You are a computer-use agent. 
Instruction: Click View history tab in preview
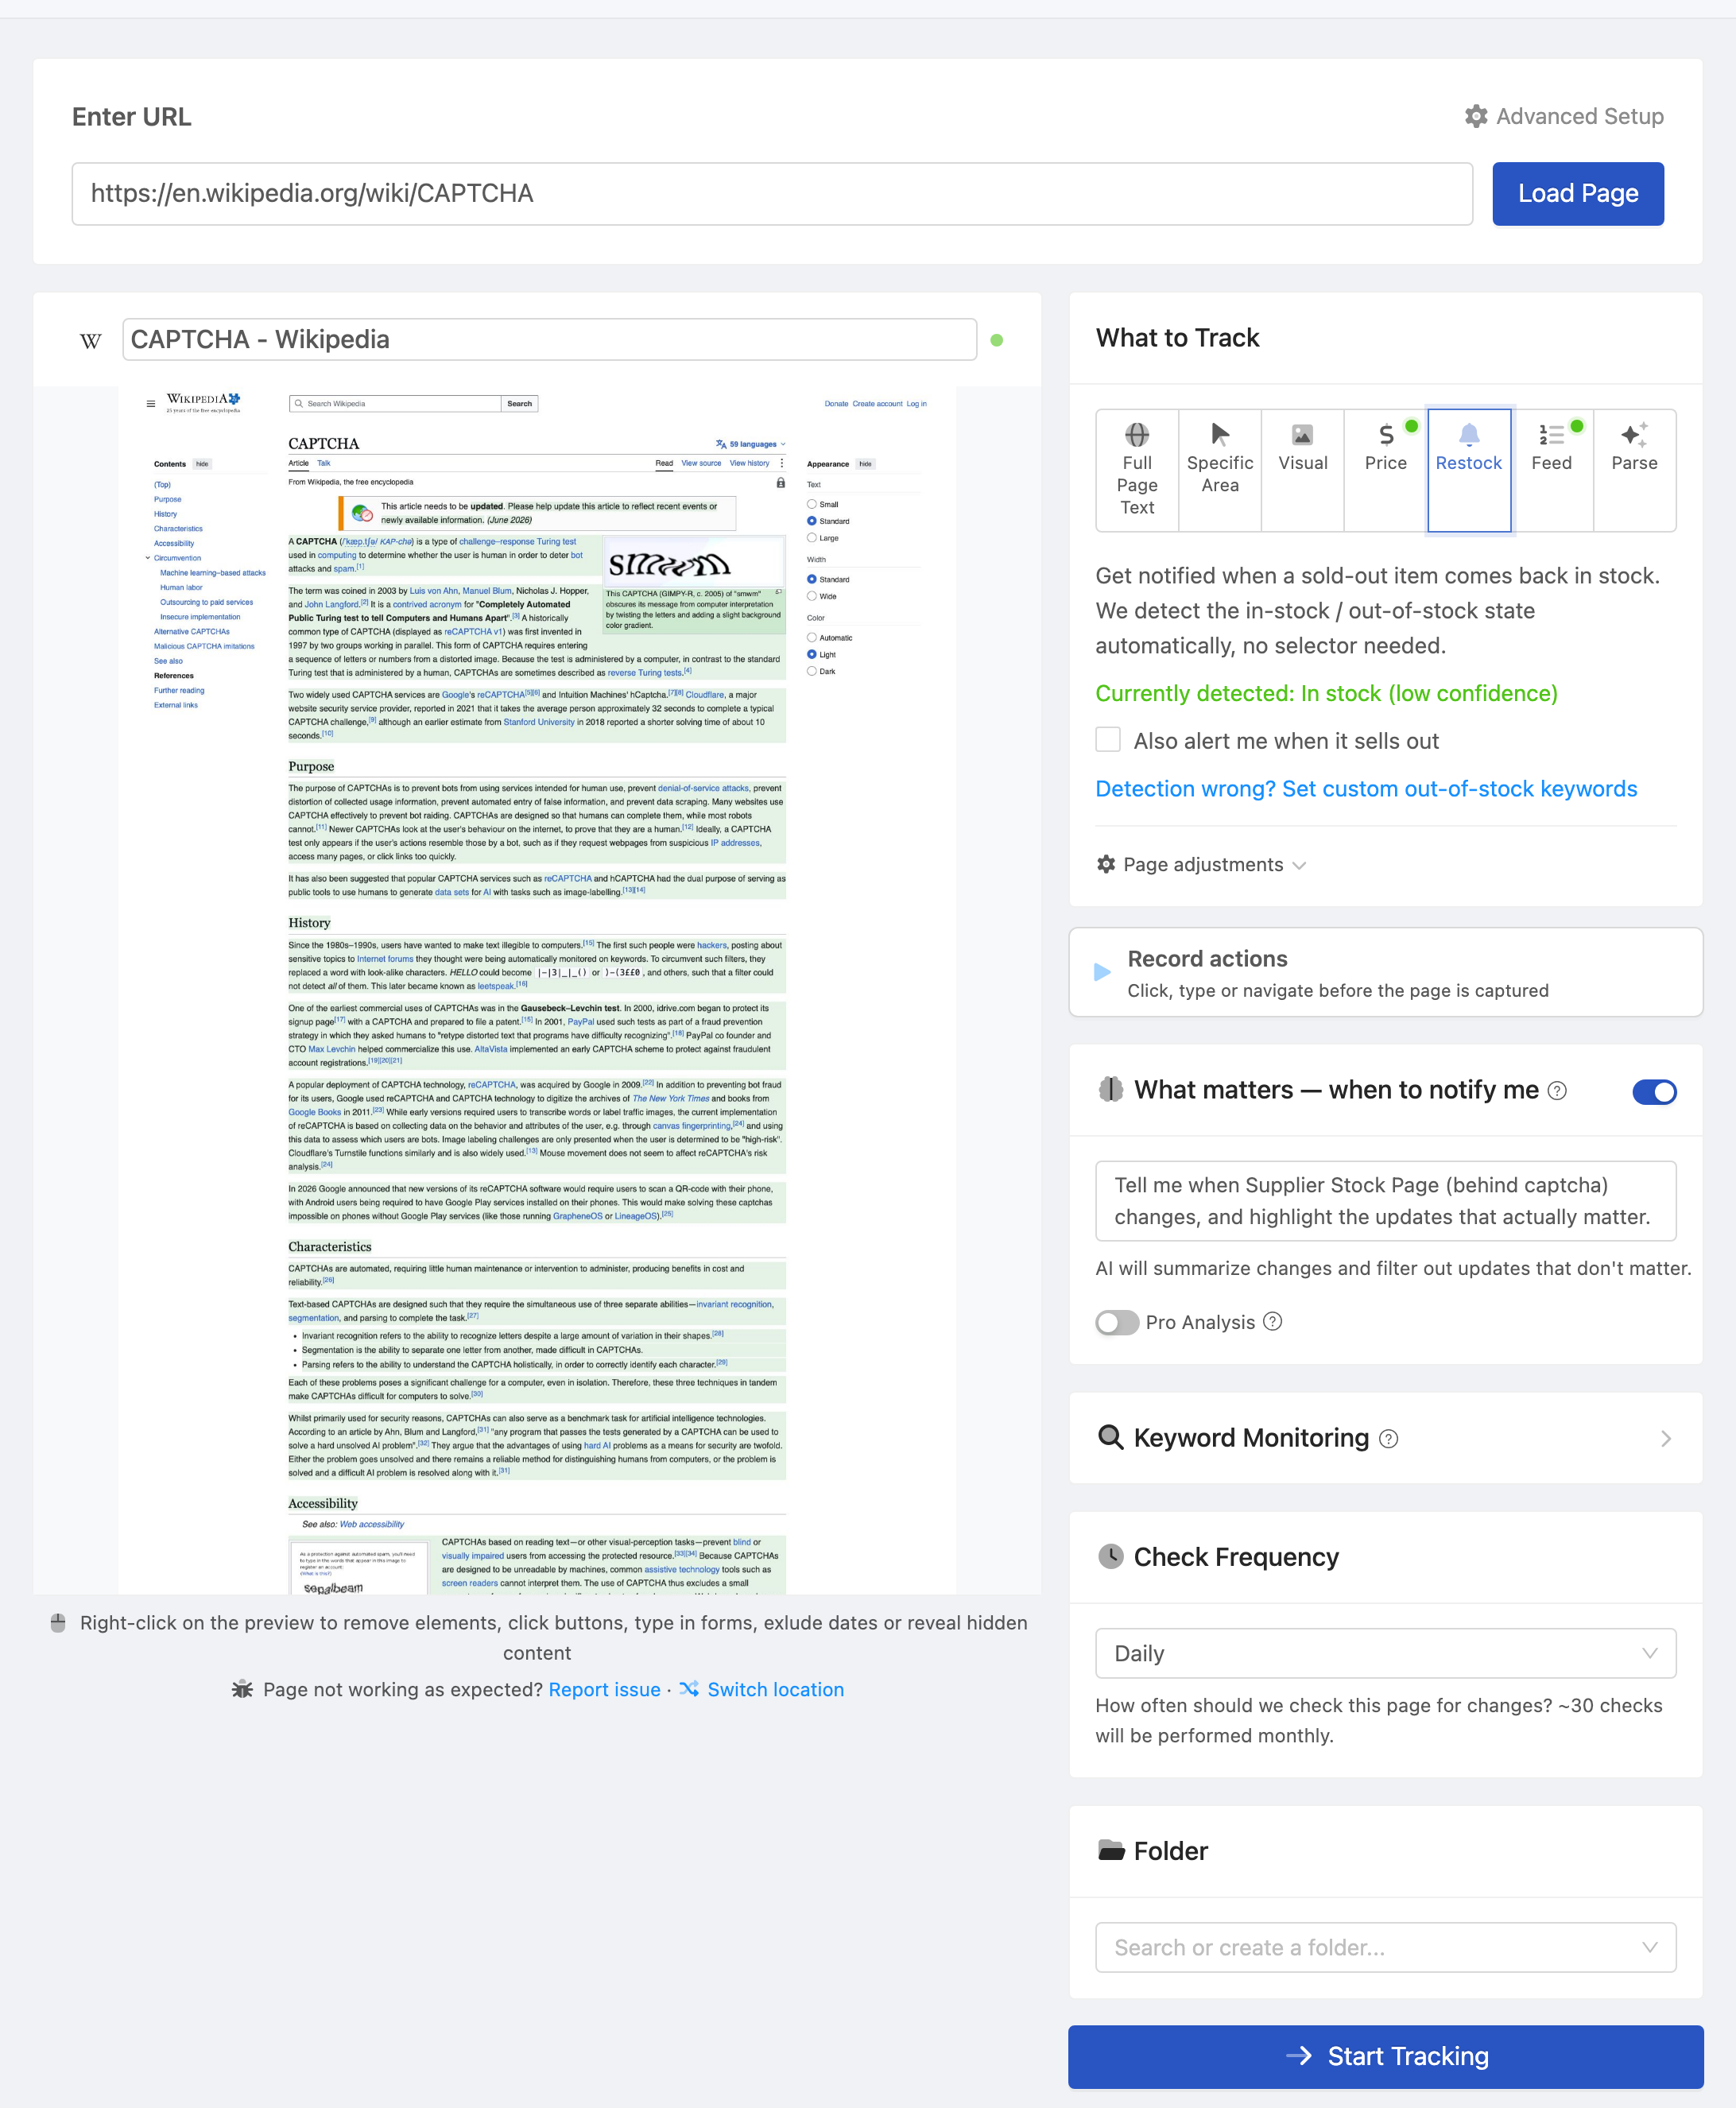(749, 463)
